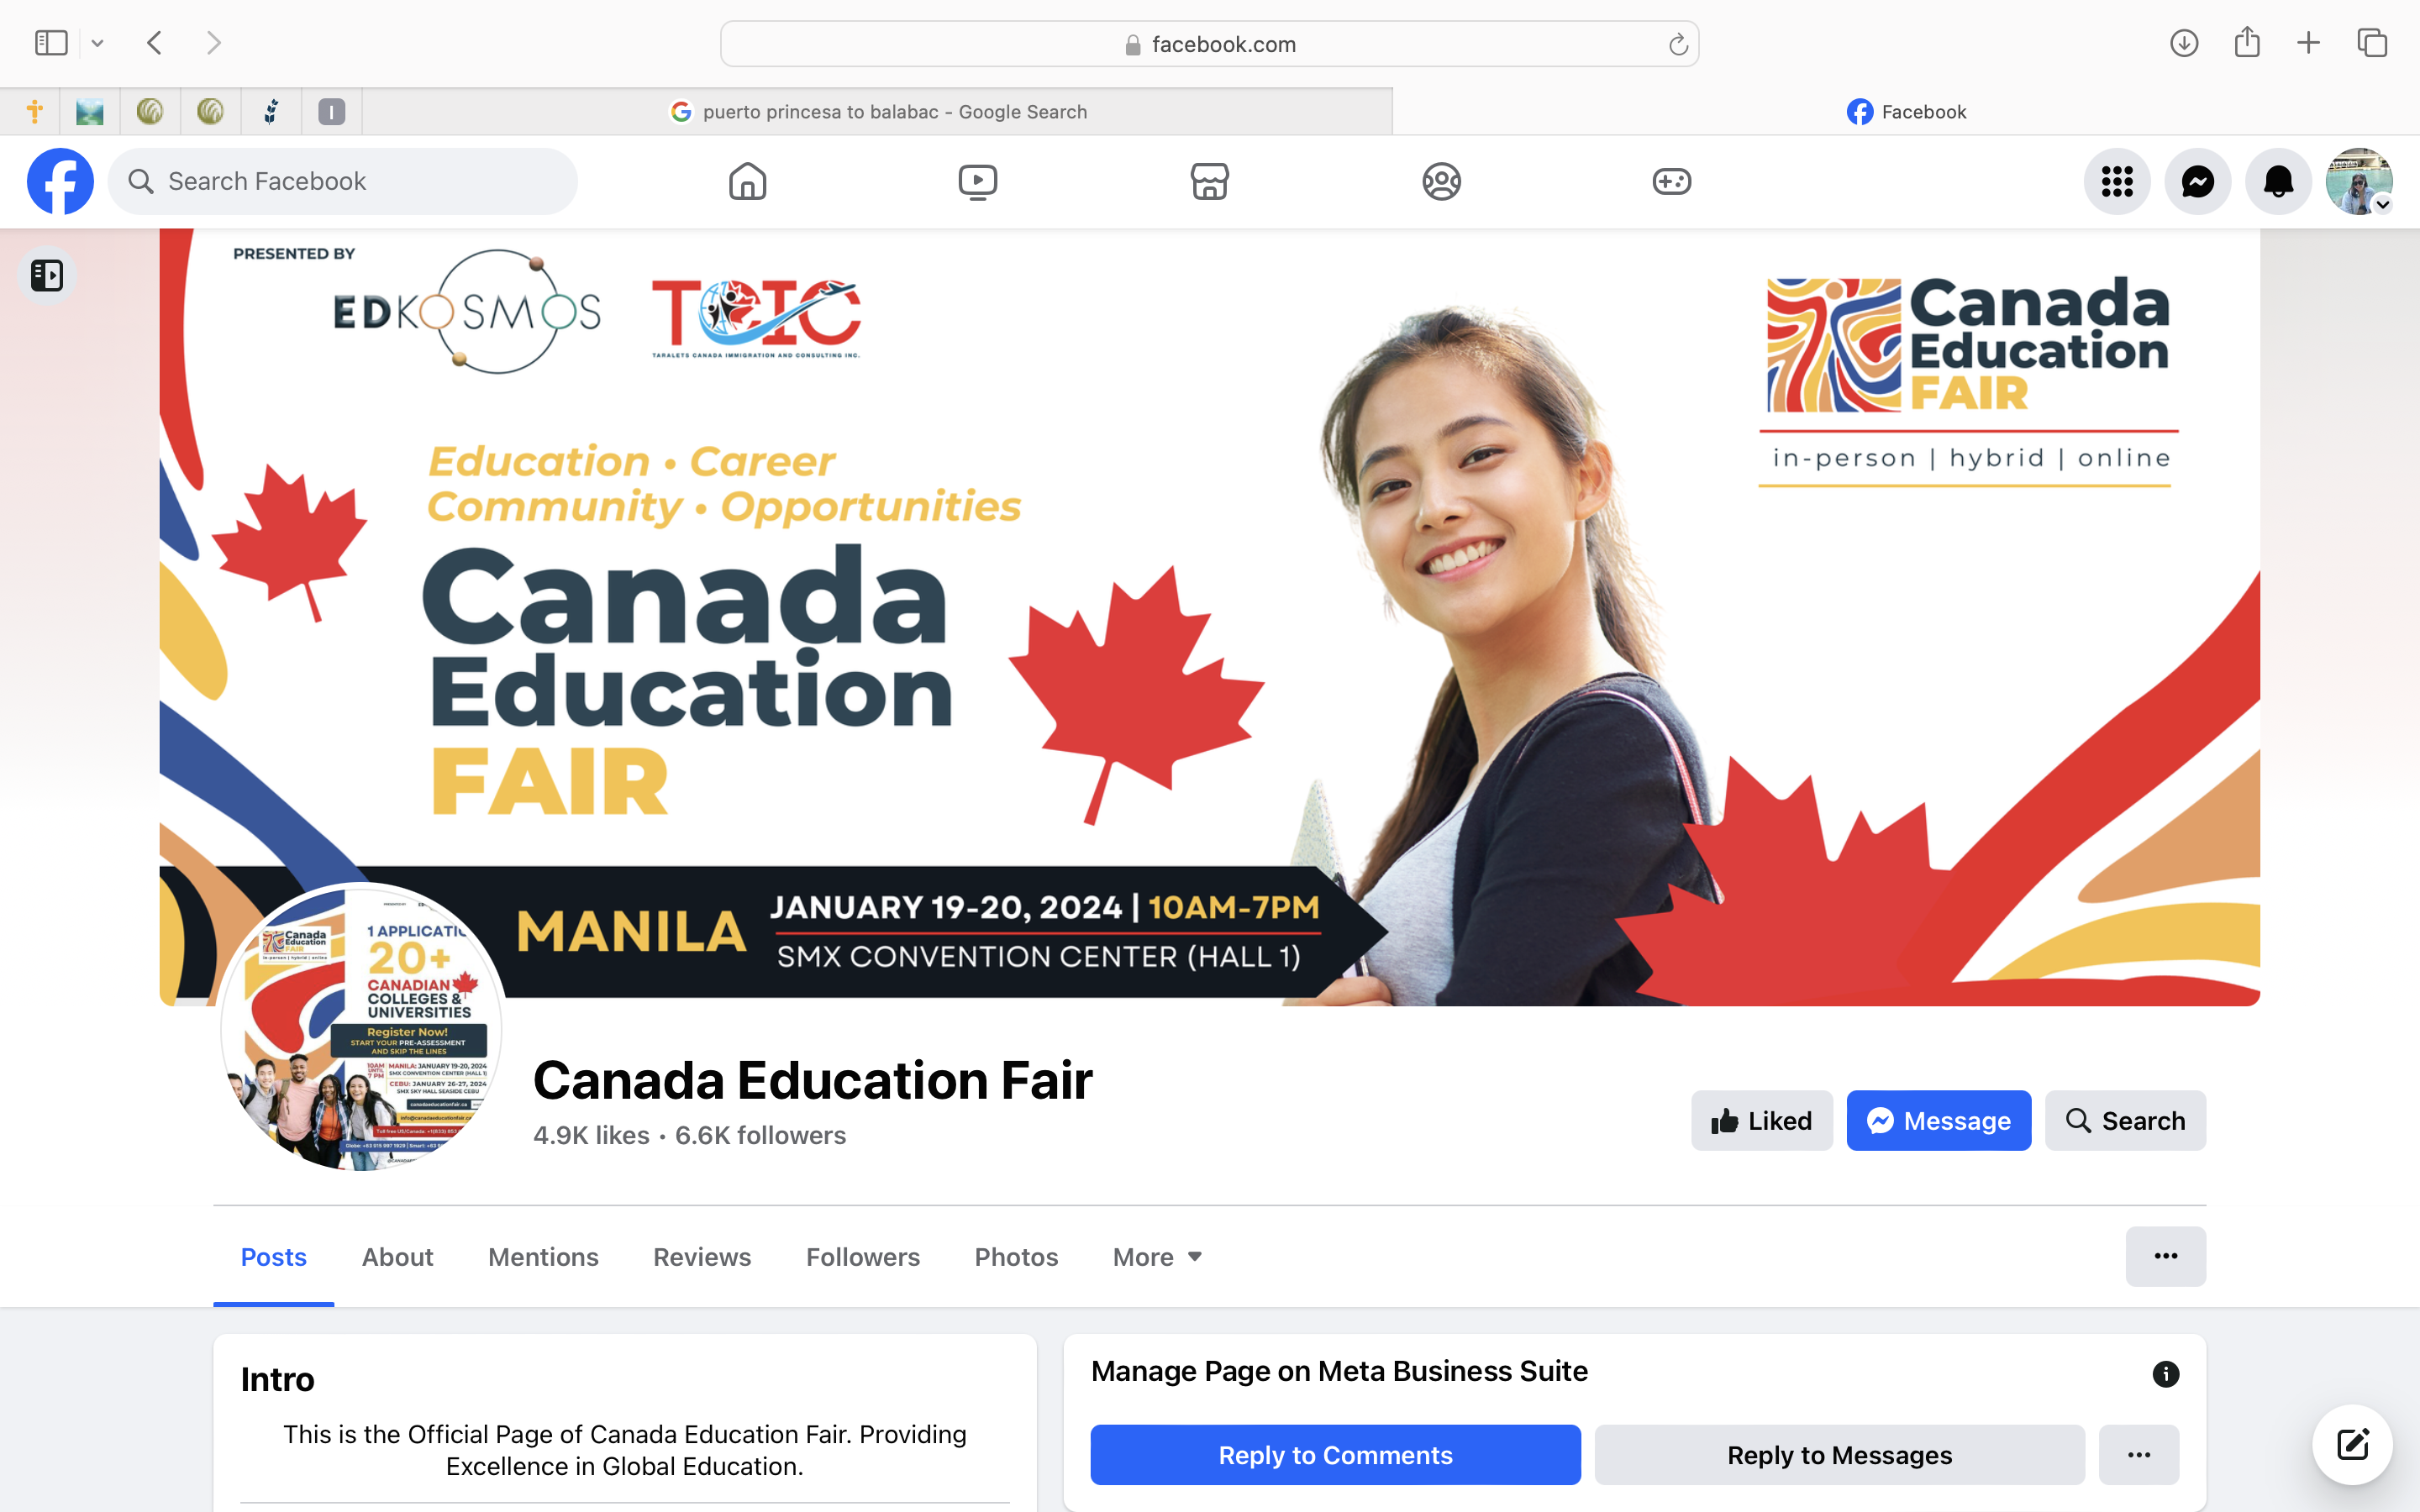
Task: Expand the More tab dropdown
Action: (1157, 1257)
